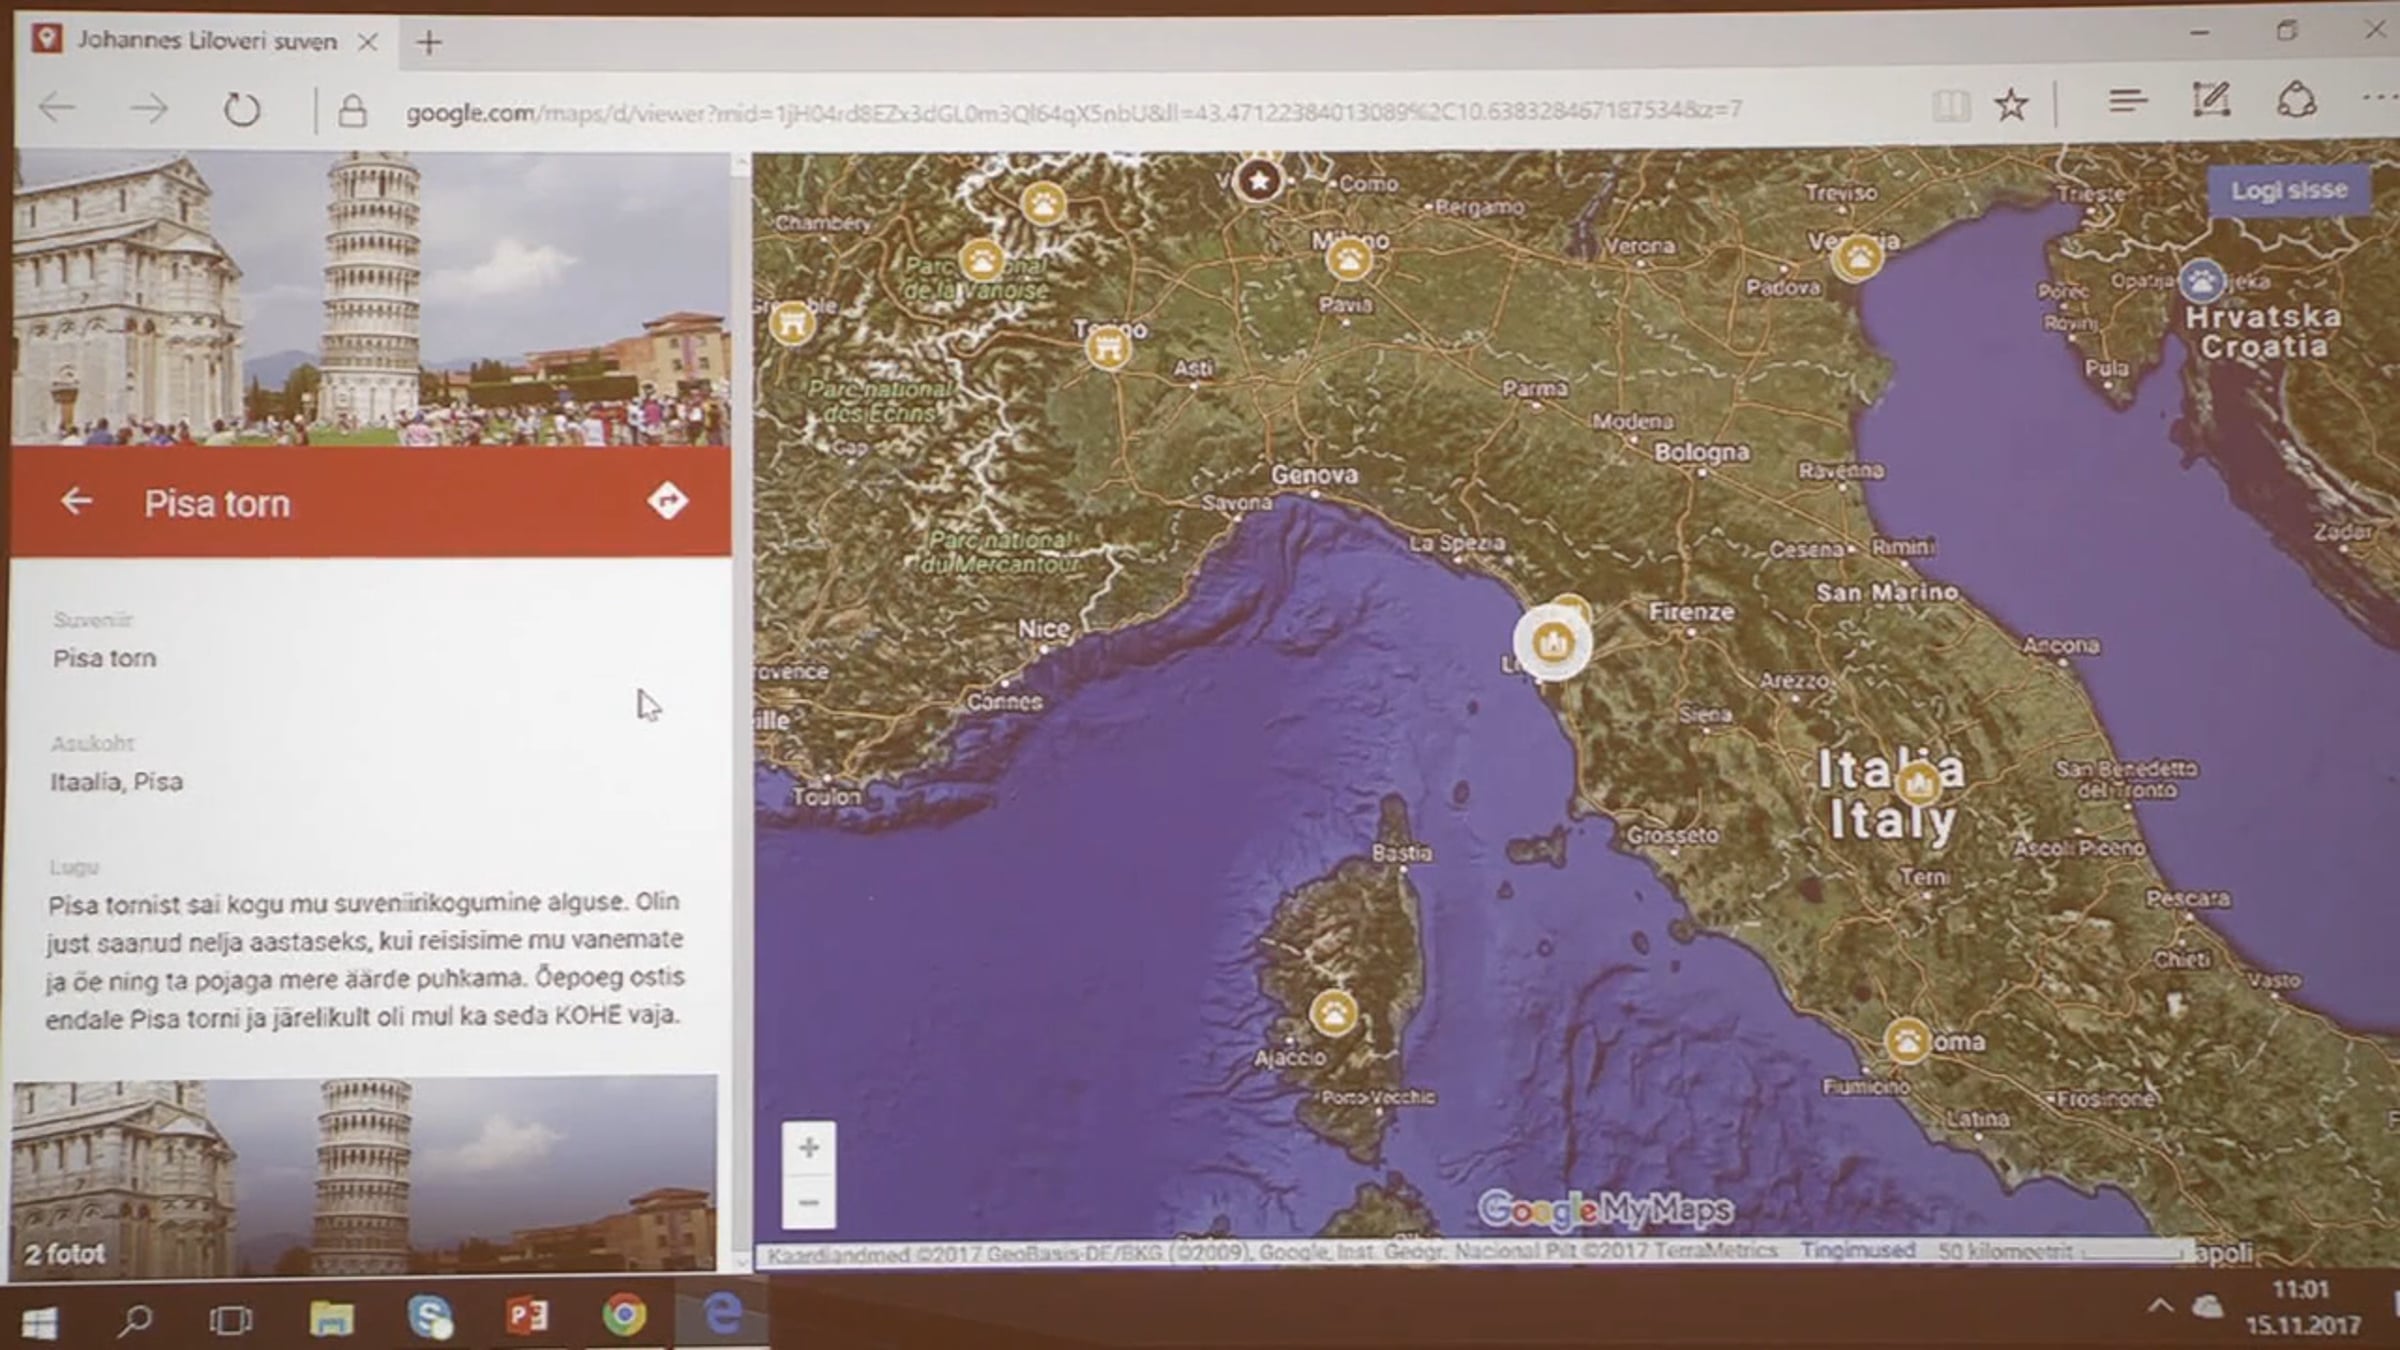Click the address bar URL field
This screenshot has height=1350, width=2400.
click(1074, 111)
